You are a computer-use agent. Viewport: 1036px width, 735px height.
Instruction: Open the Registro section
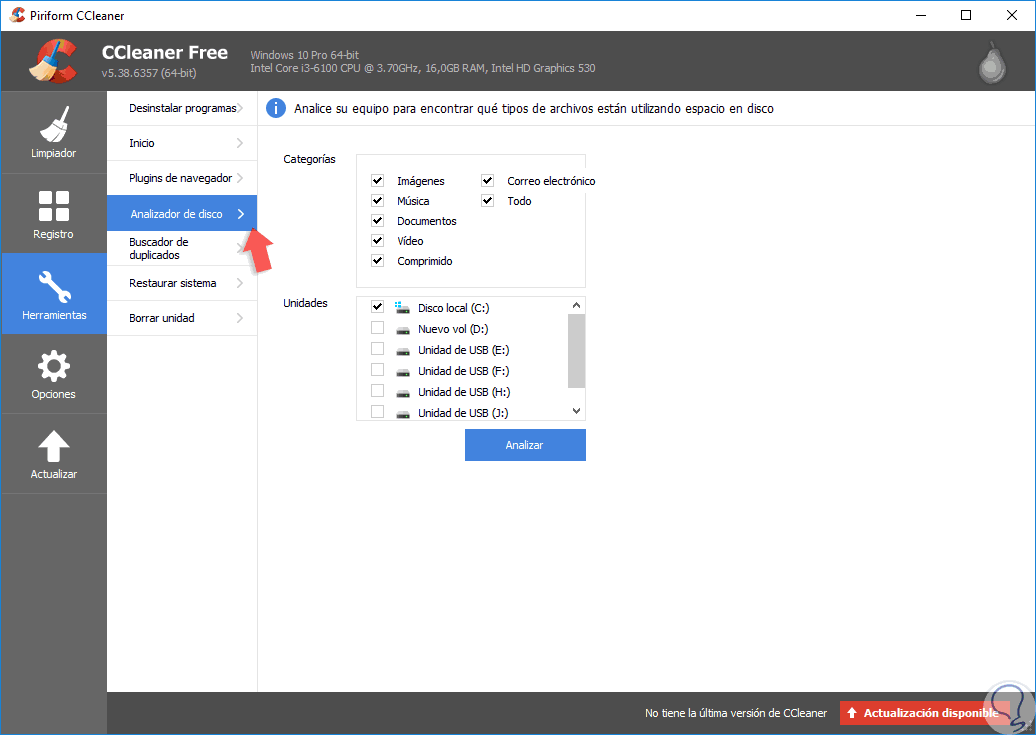click(x=54, y=214)
